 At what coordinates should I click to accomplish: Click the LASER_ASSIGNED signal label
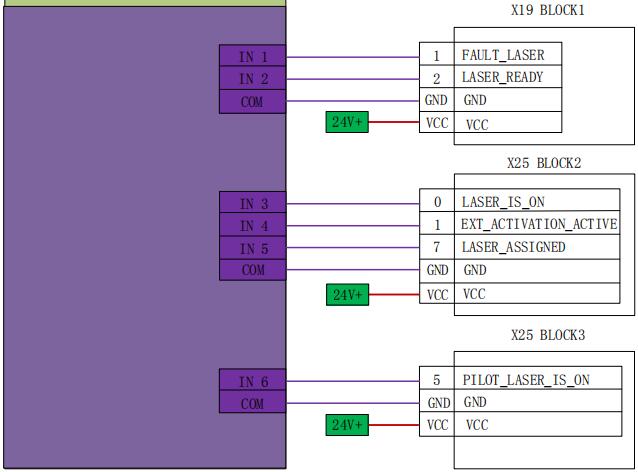[x=513, y=247]
